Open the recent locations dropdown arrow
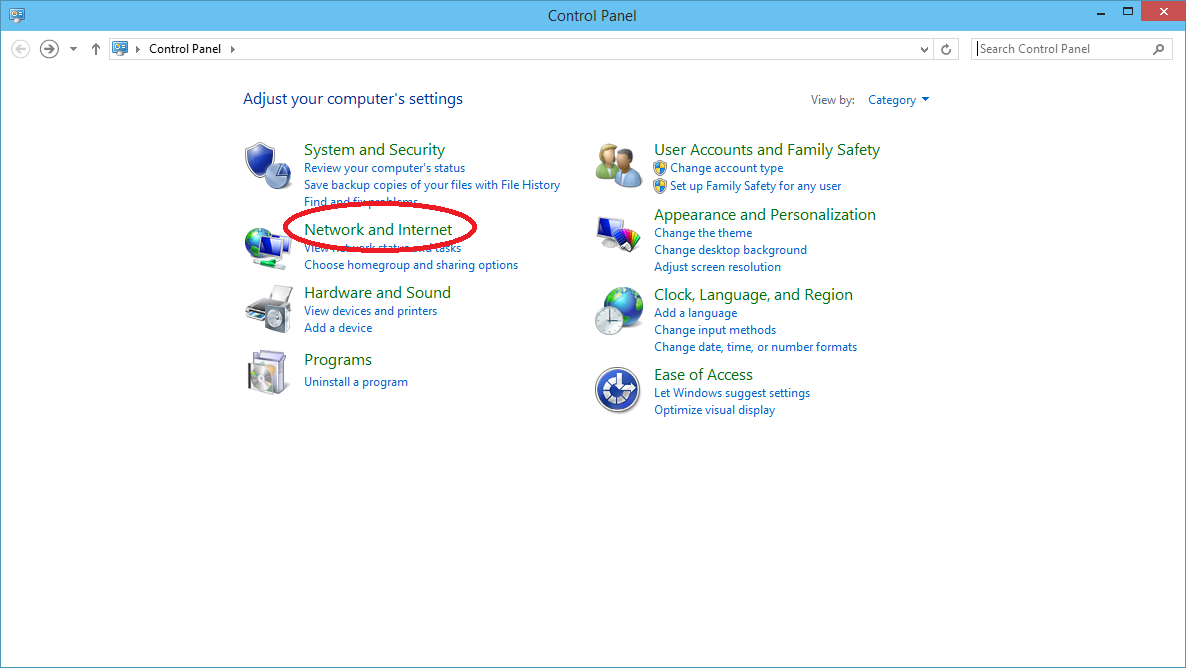Viewport: 1186px width, 668px height. tap(73, 49)
